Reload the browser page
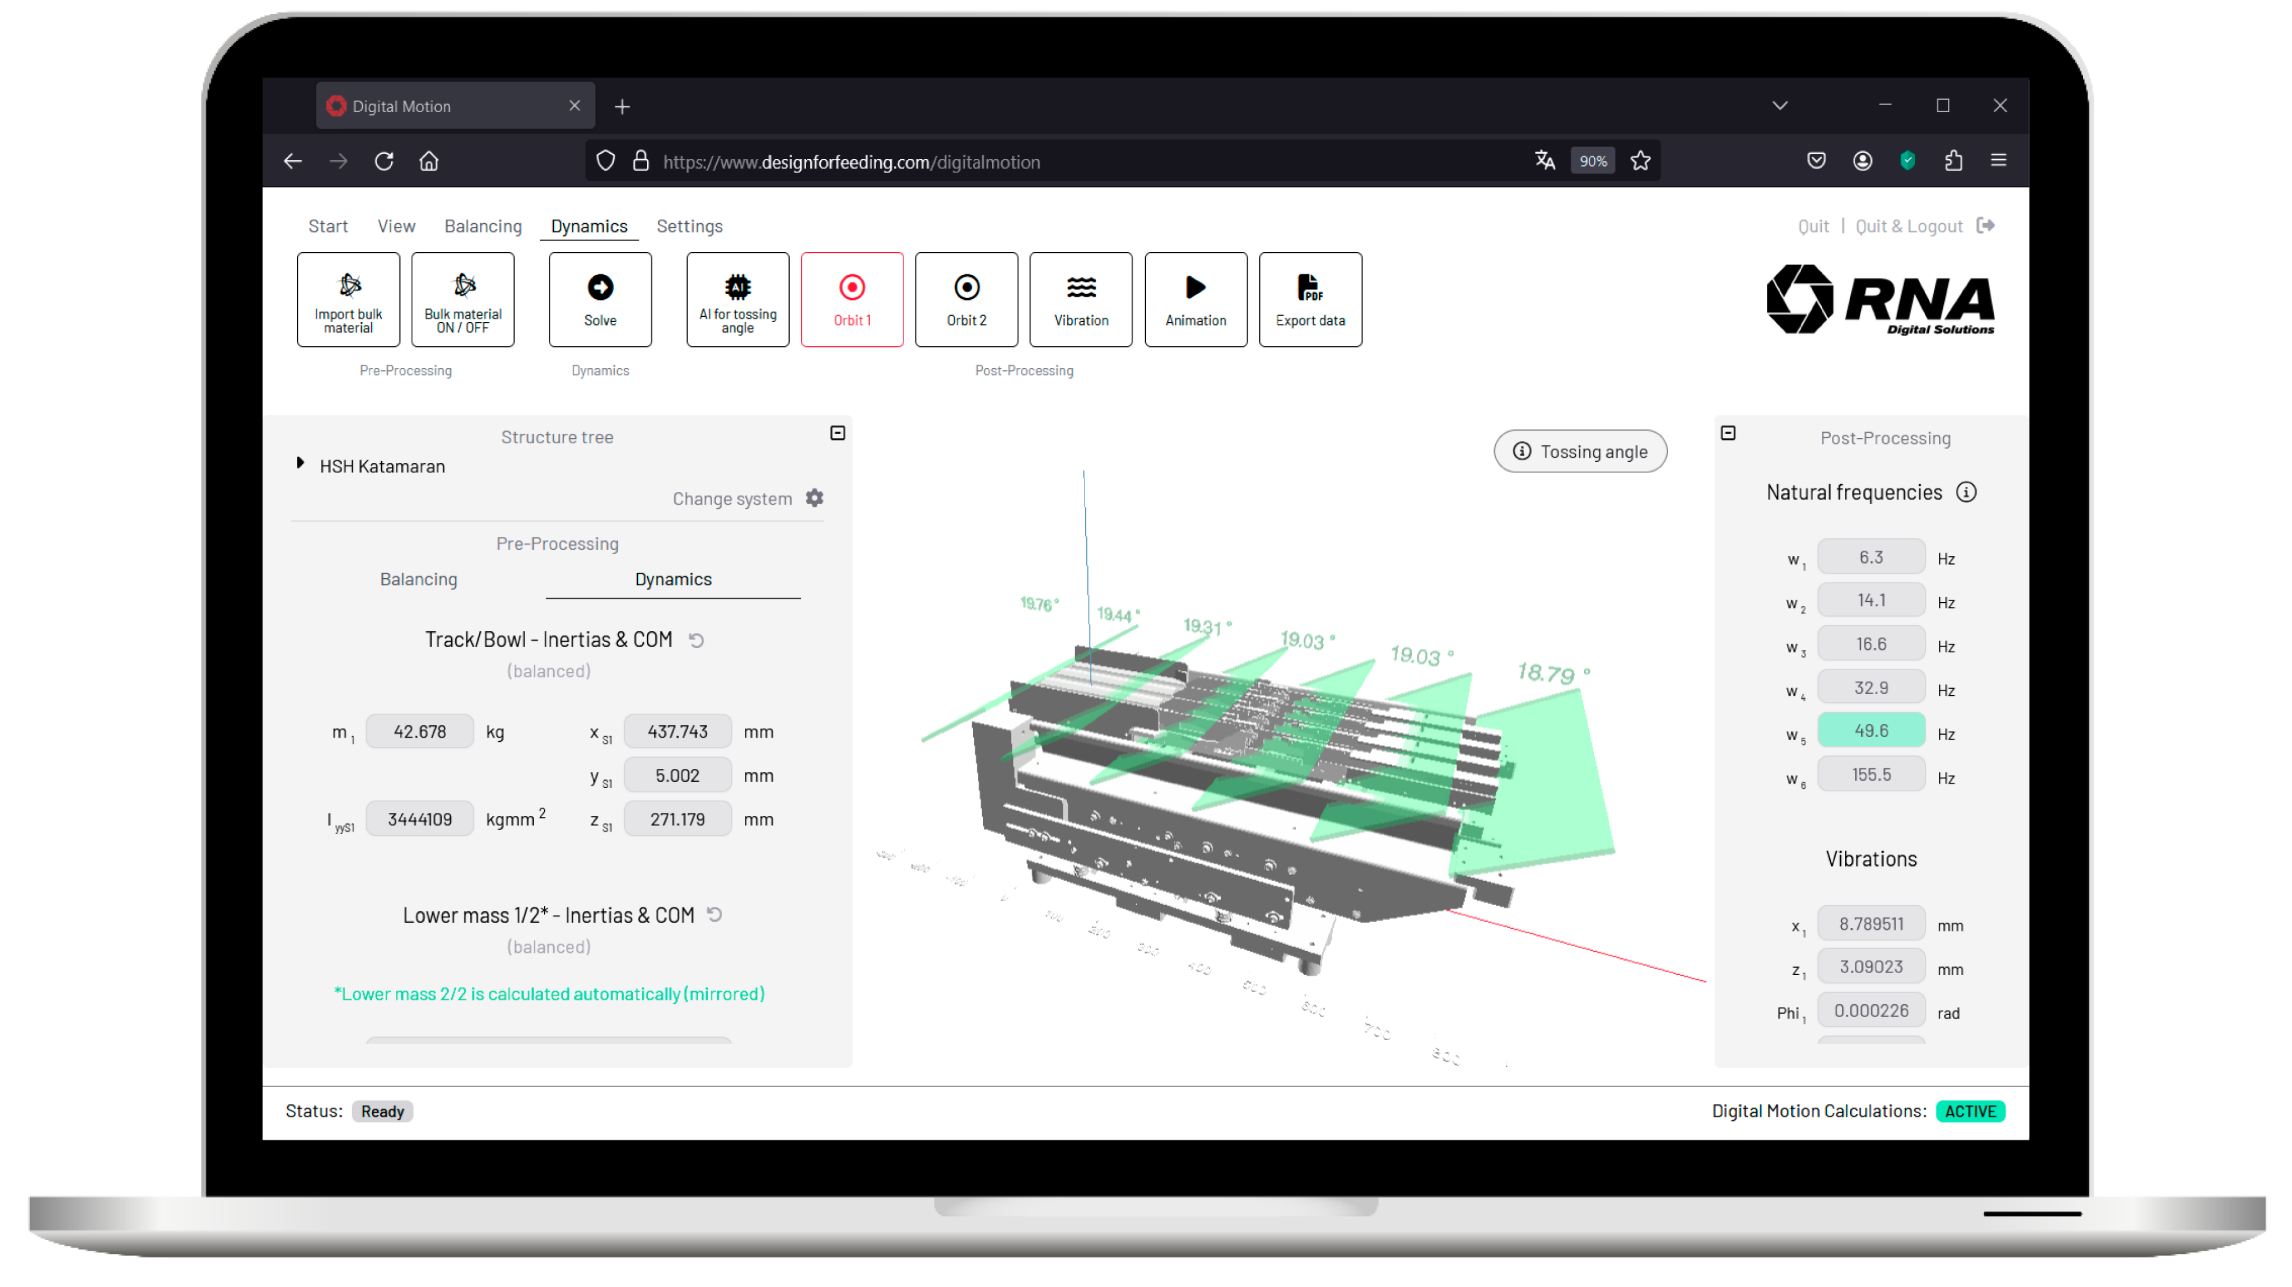This screenshot has height=1287, width=2292. (384, 161)
